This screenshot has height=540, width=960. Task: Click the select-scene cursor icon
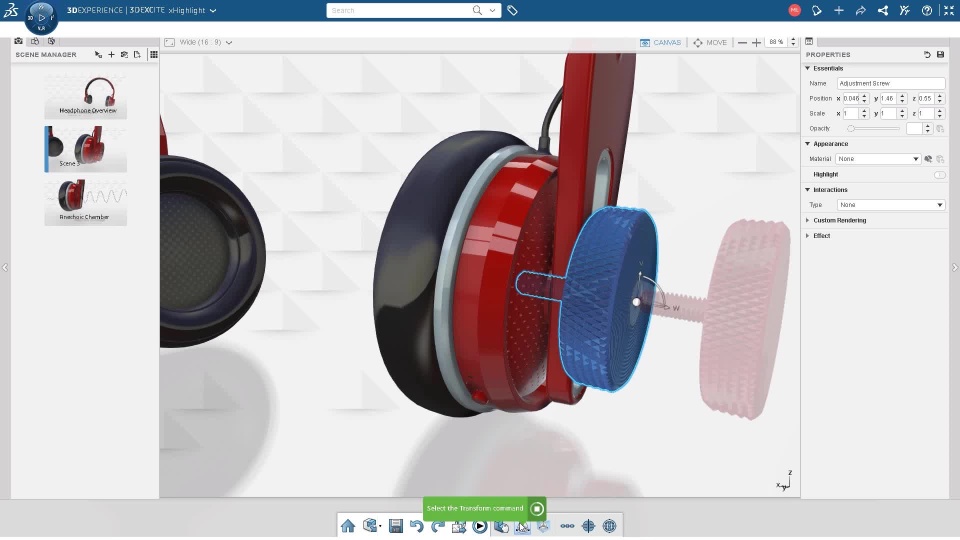click(x=99, y=54)
